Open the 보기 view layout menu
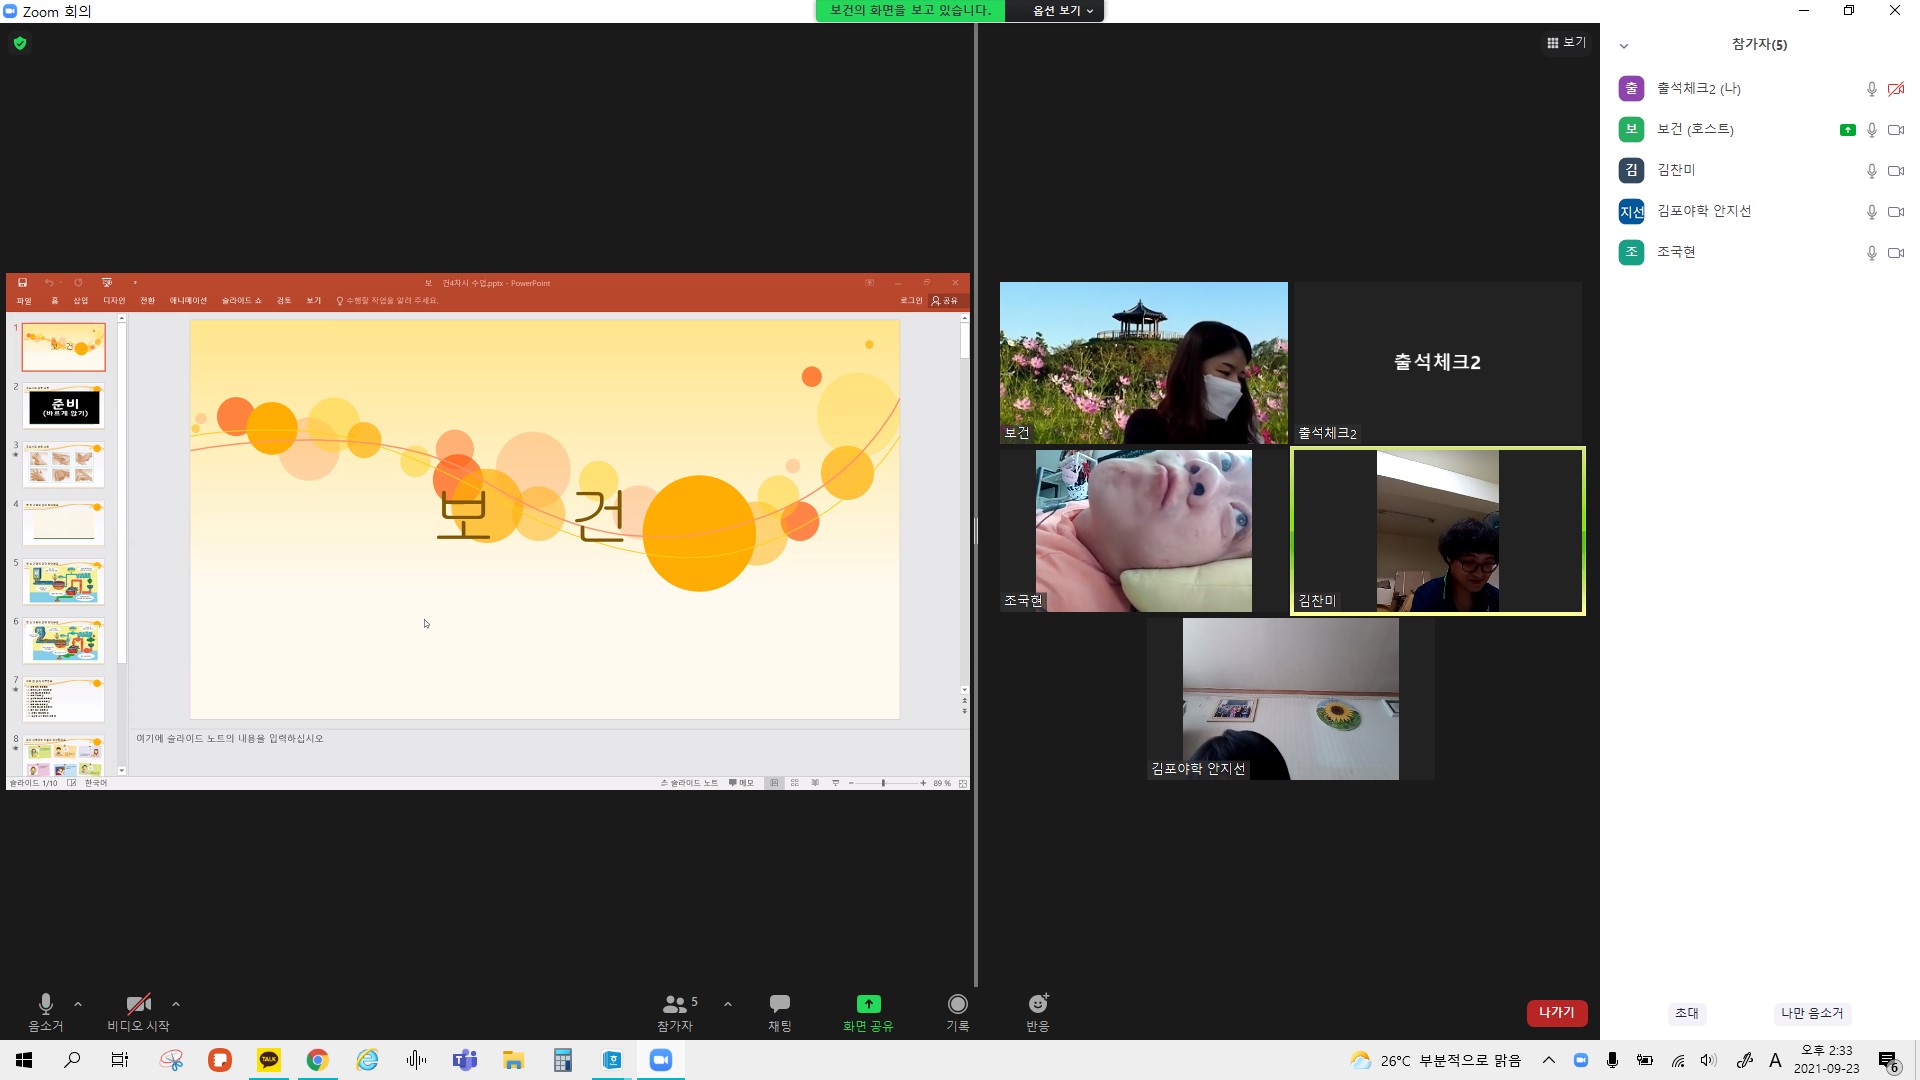 (1566, 43)
